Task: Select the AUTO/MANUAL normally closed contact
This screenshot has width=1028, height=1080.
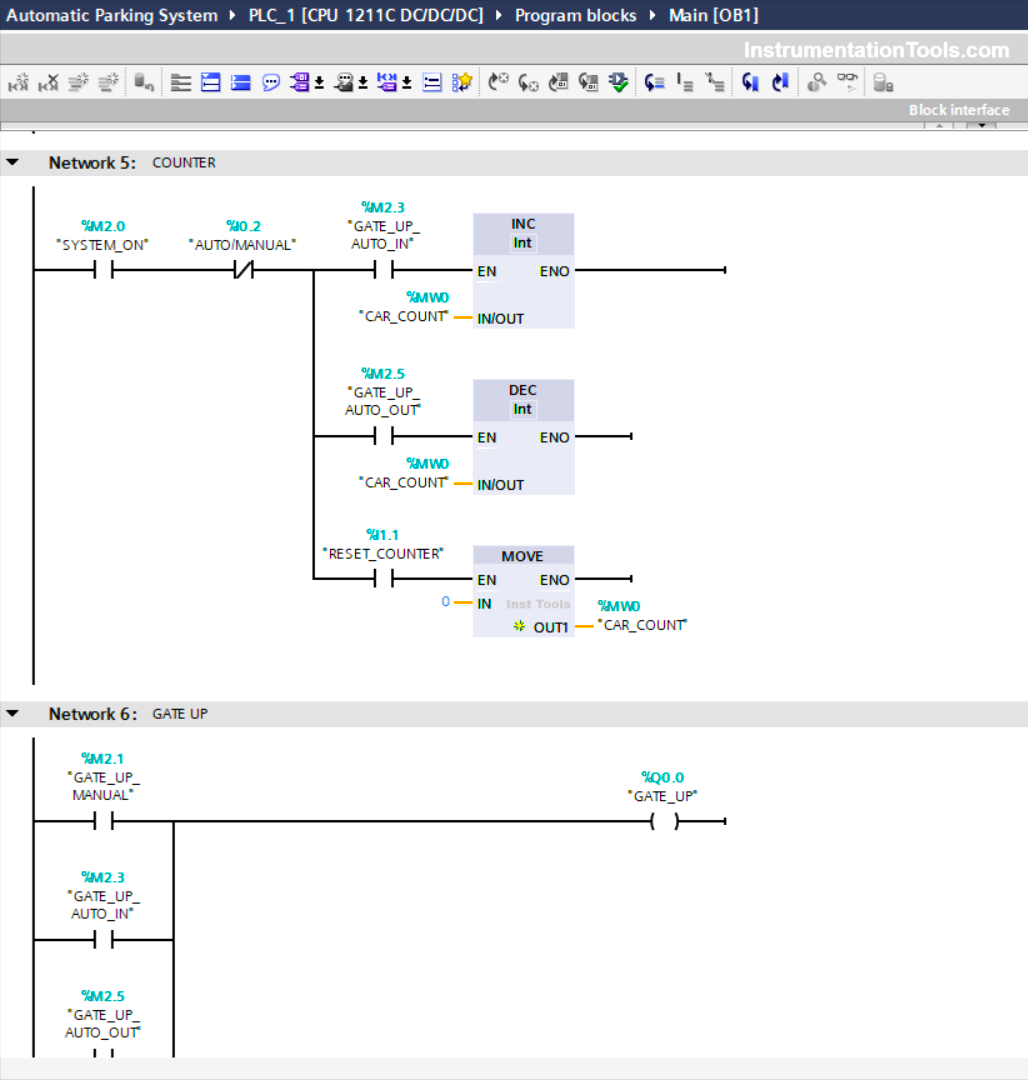Action: [x=243, y=270]
